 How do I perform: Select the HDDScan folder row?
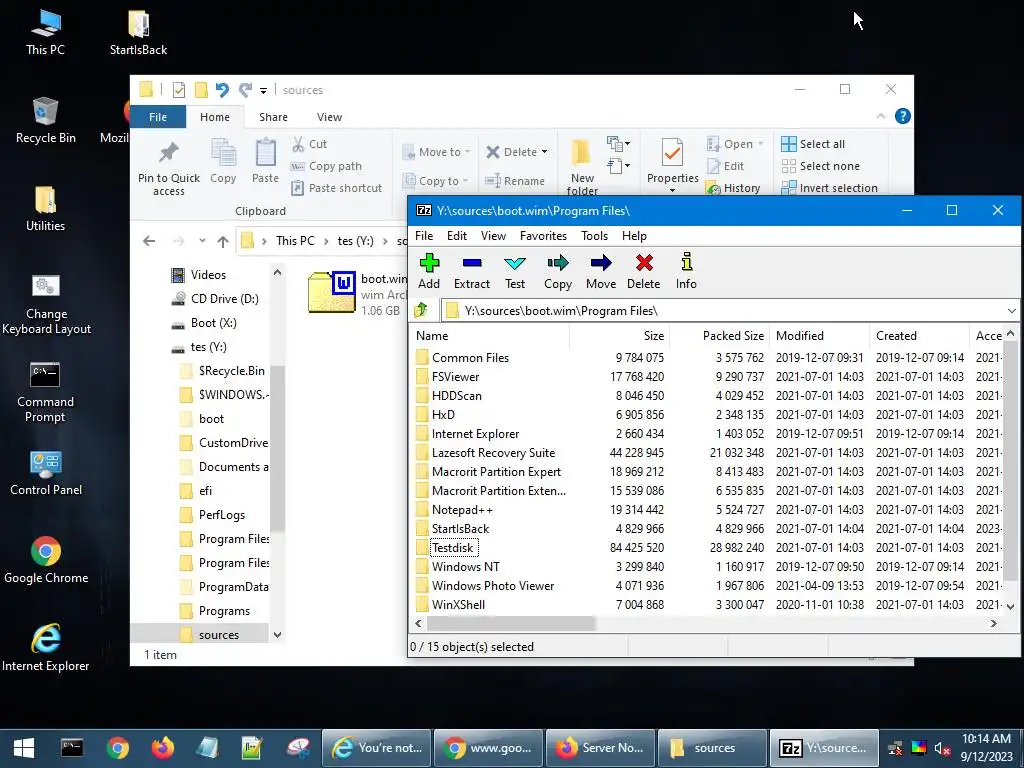[708, 396]
